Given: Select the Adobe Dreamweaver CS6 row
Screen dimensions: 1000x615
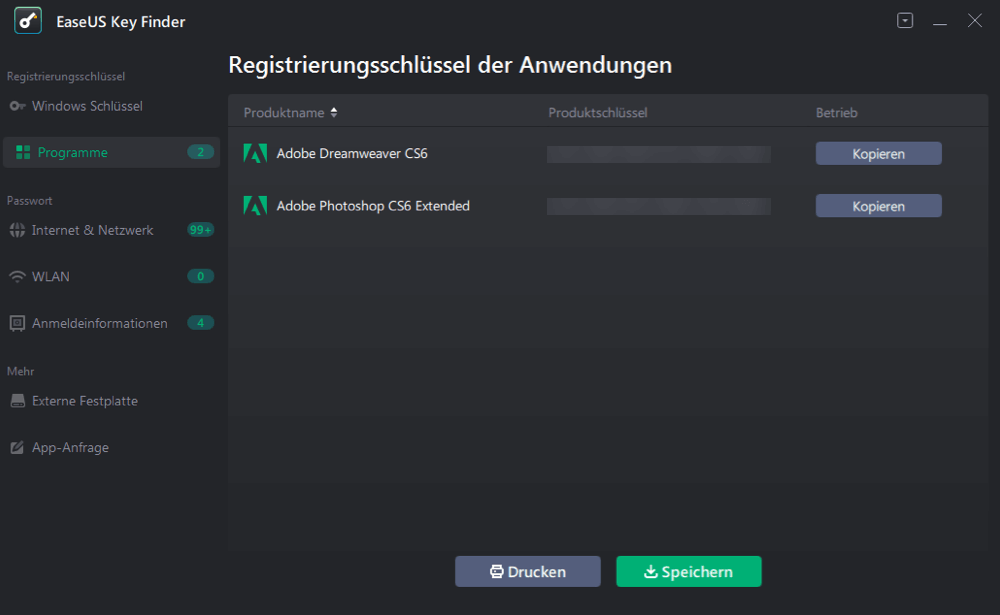Looking at the screenshot, I should point(608,153).
